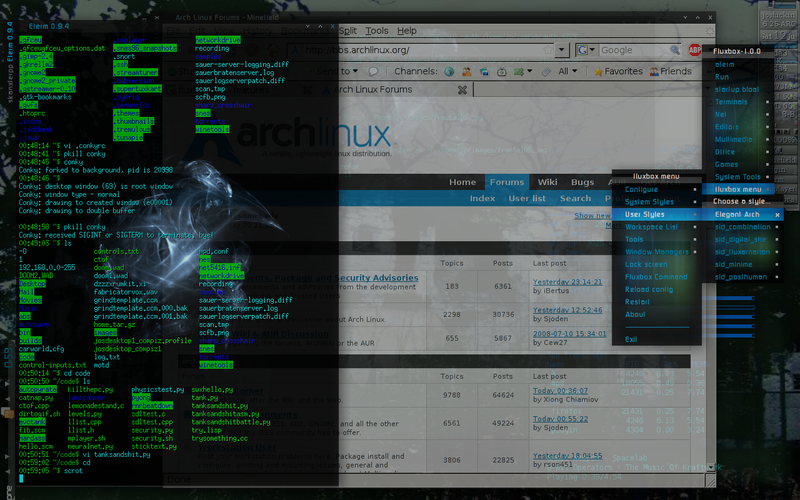Select the sid_digital_she style
Image resolution: width=800 pixels, height=500 pixels.
point(743,239)
